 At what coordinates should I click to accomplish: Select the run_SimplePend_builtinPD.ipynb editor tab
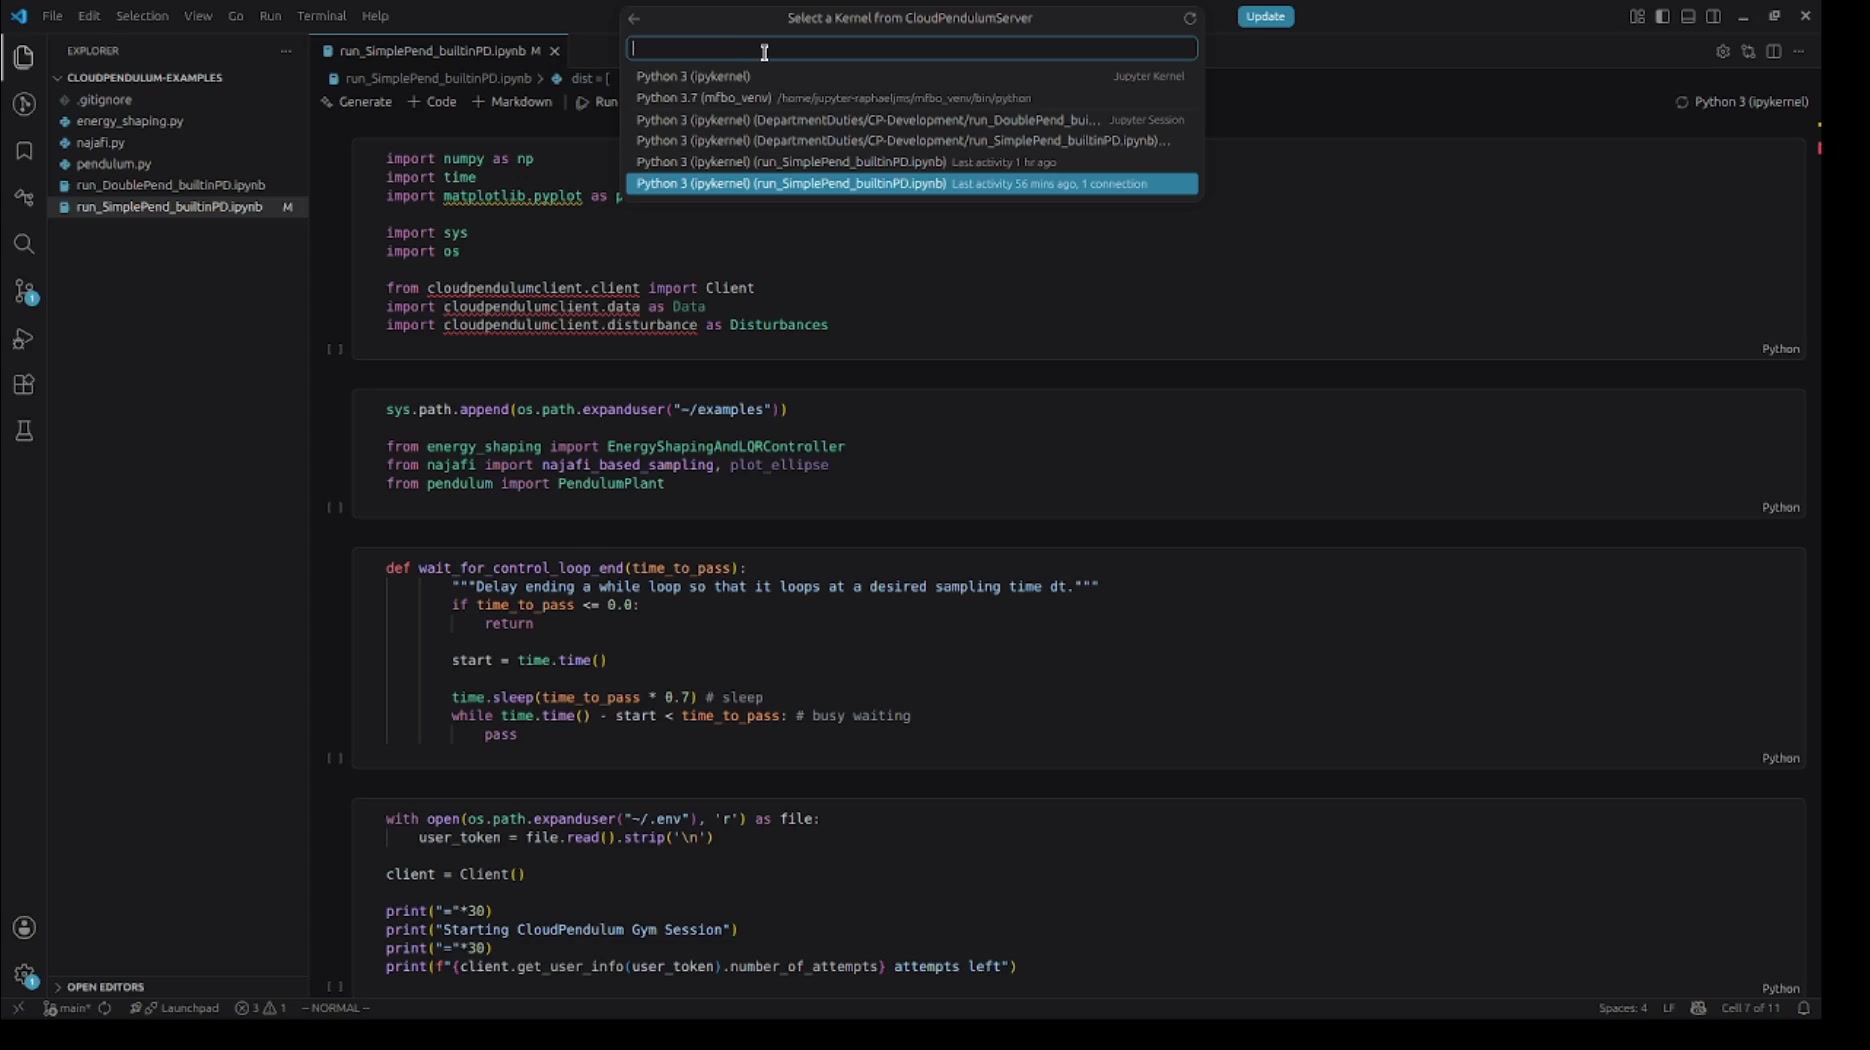(x=439, y=51)
